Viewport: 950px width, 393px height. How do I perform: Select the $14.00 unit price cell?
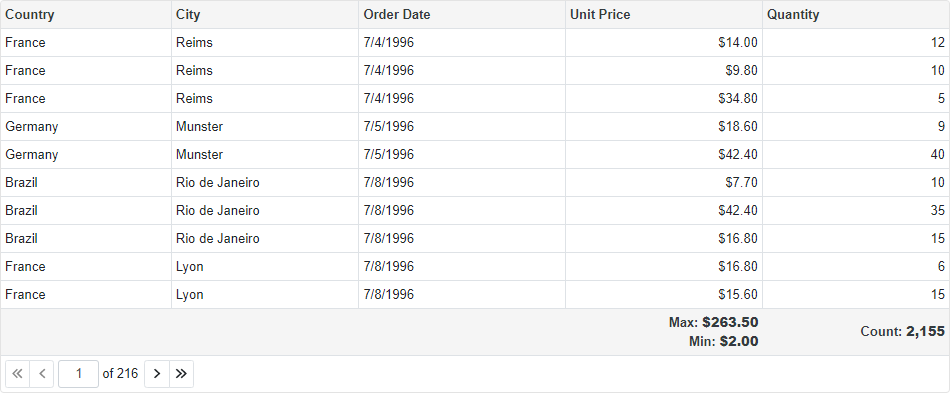point(663,42)
